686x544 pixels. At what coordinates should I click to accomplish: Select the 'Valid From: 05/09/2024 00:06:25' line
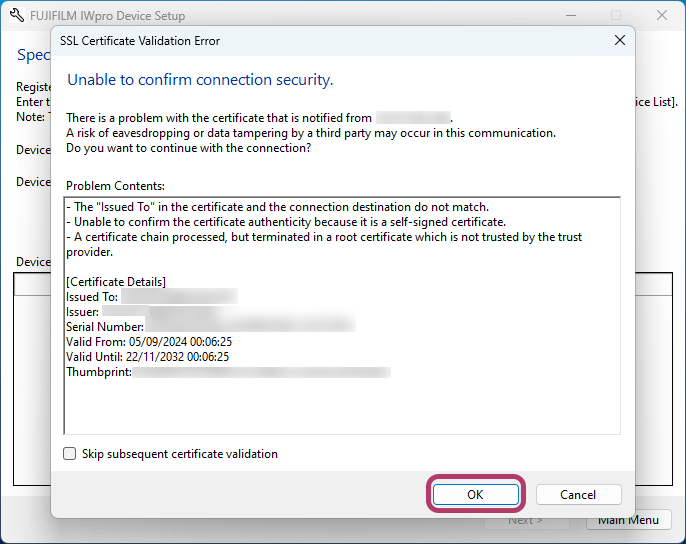pos(149,341)
